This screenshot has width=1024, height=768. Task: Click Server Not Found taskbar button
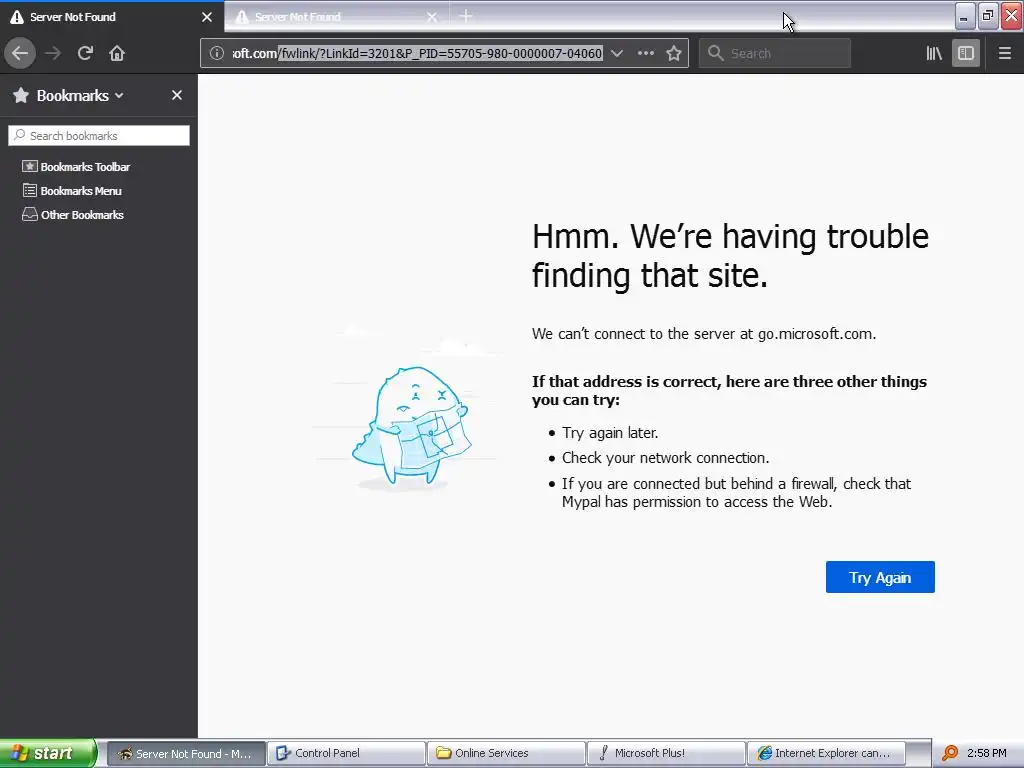[186, 753]
